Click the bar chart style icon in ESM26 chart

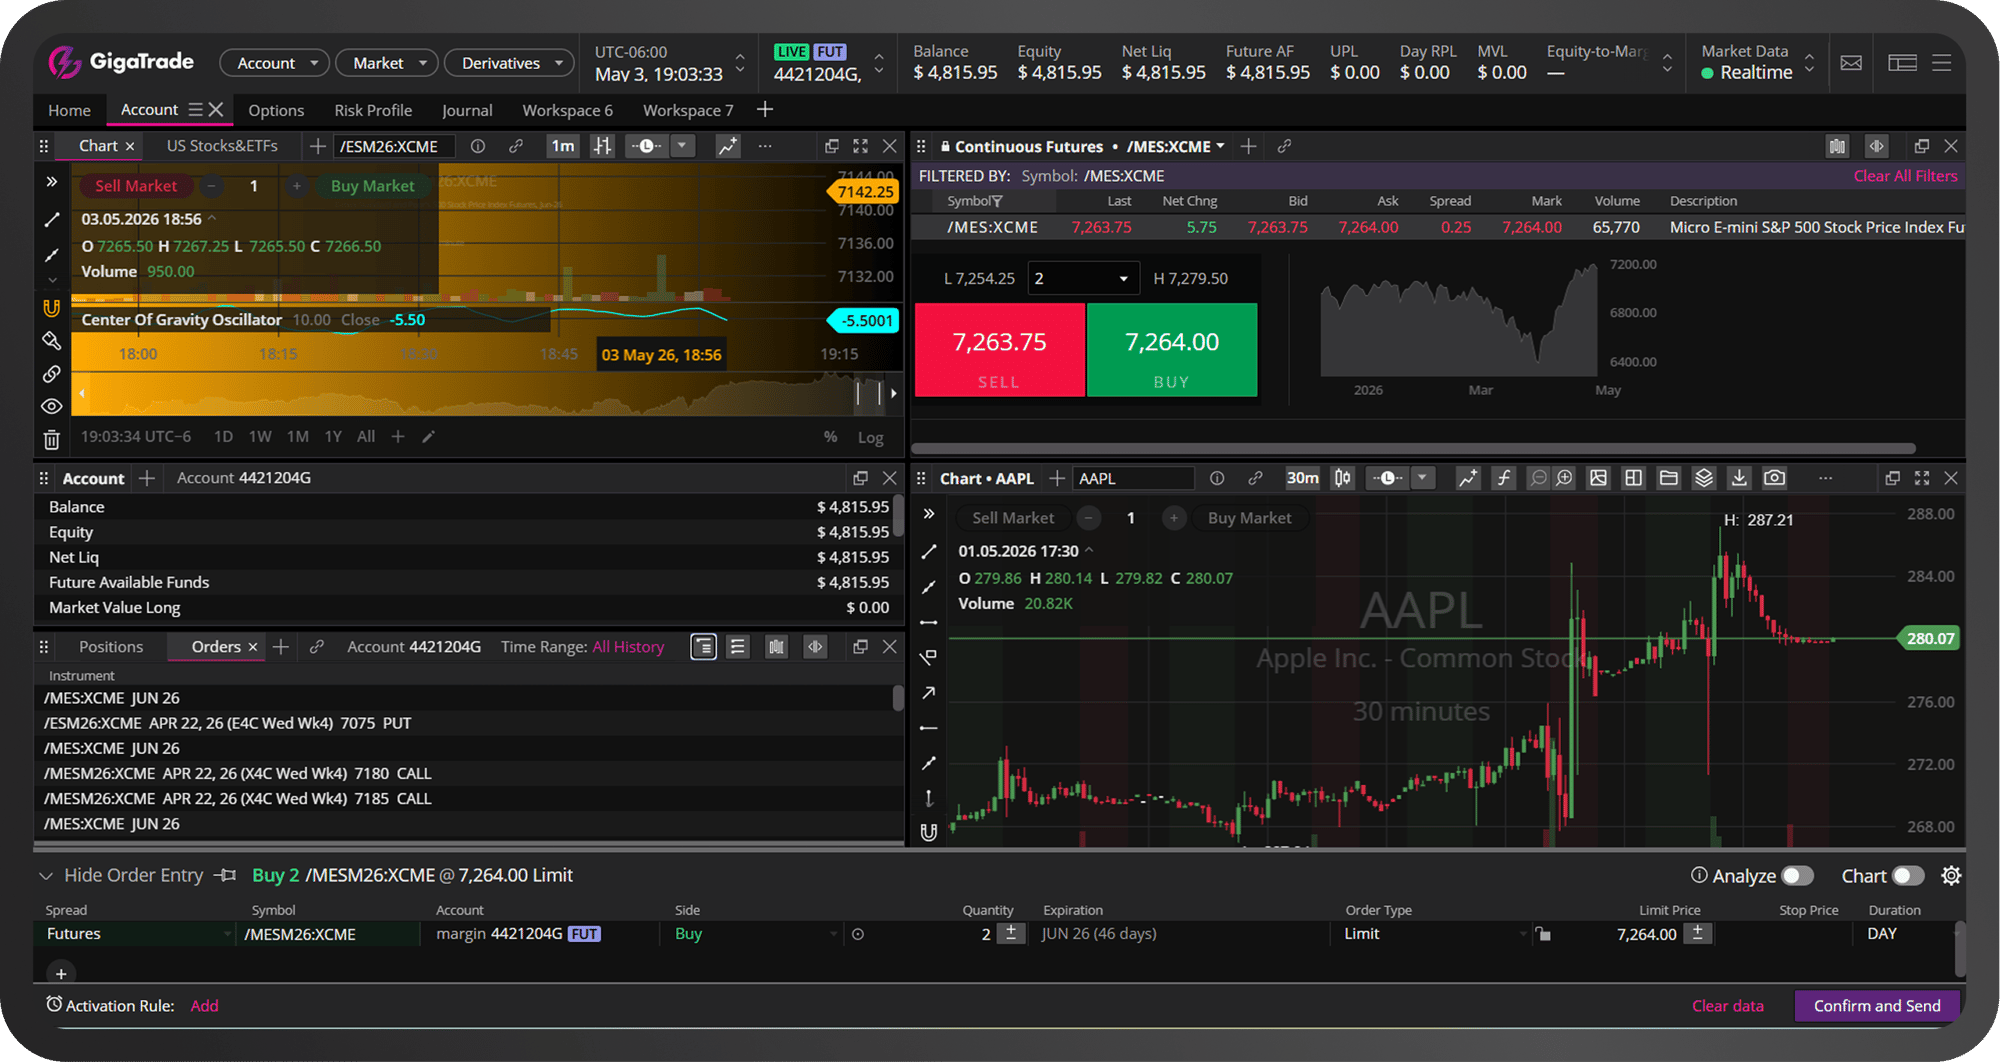point(602,146)
